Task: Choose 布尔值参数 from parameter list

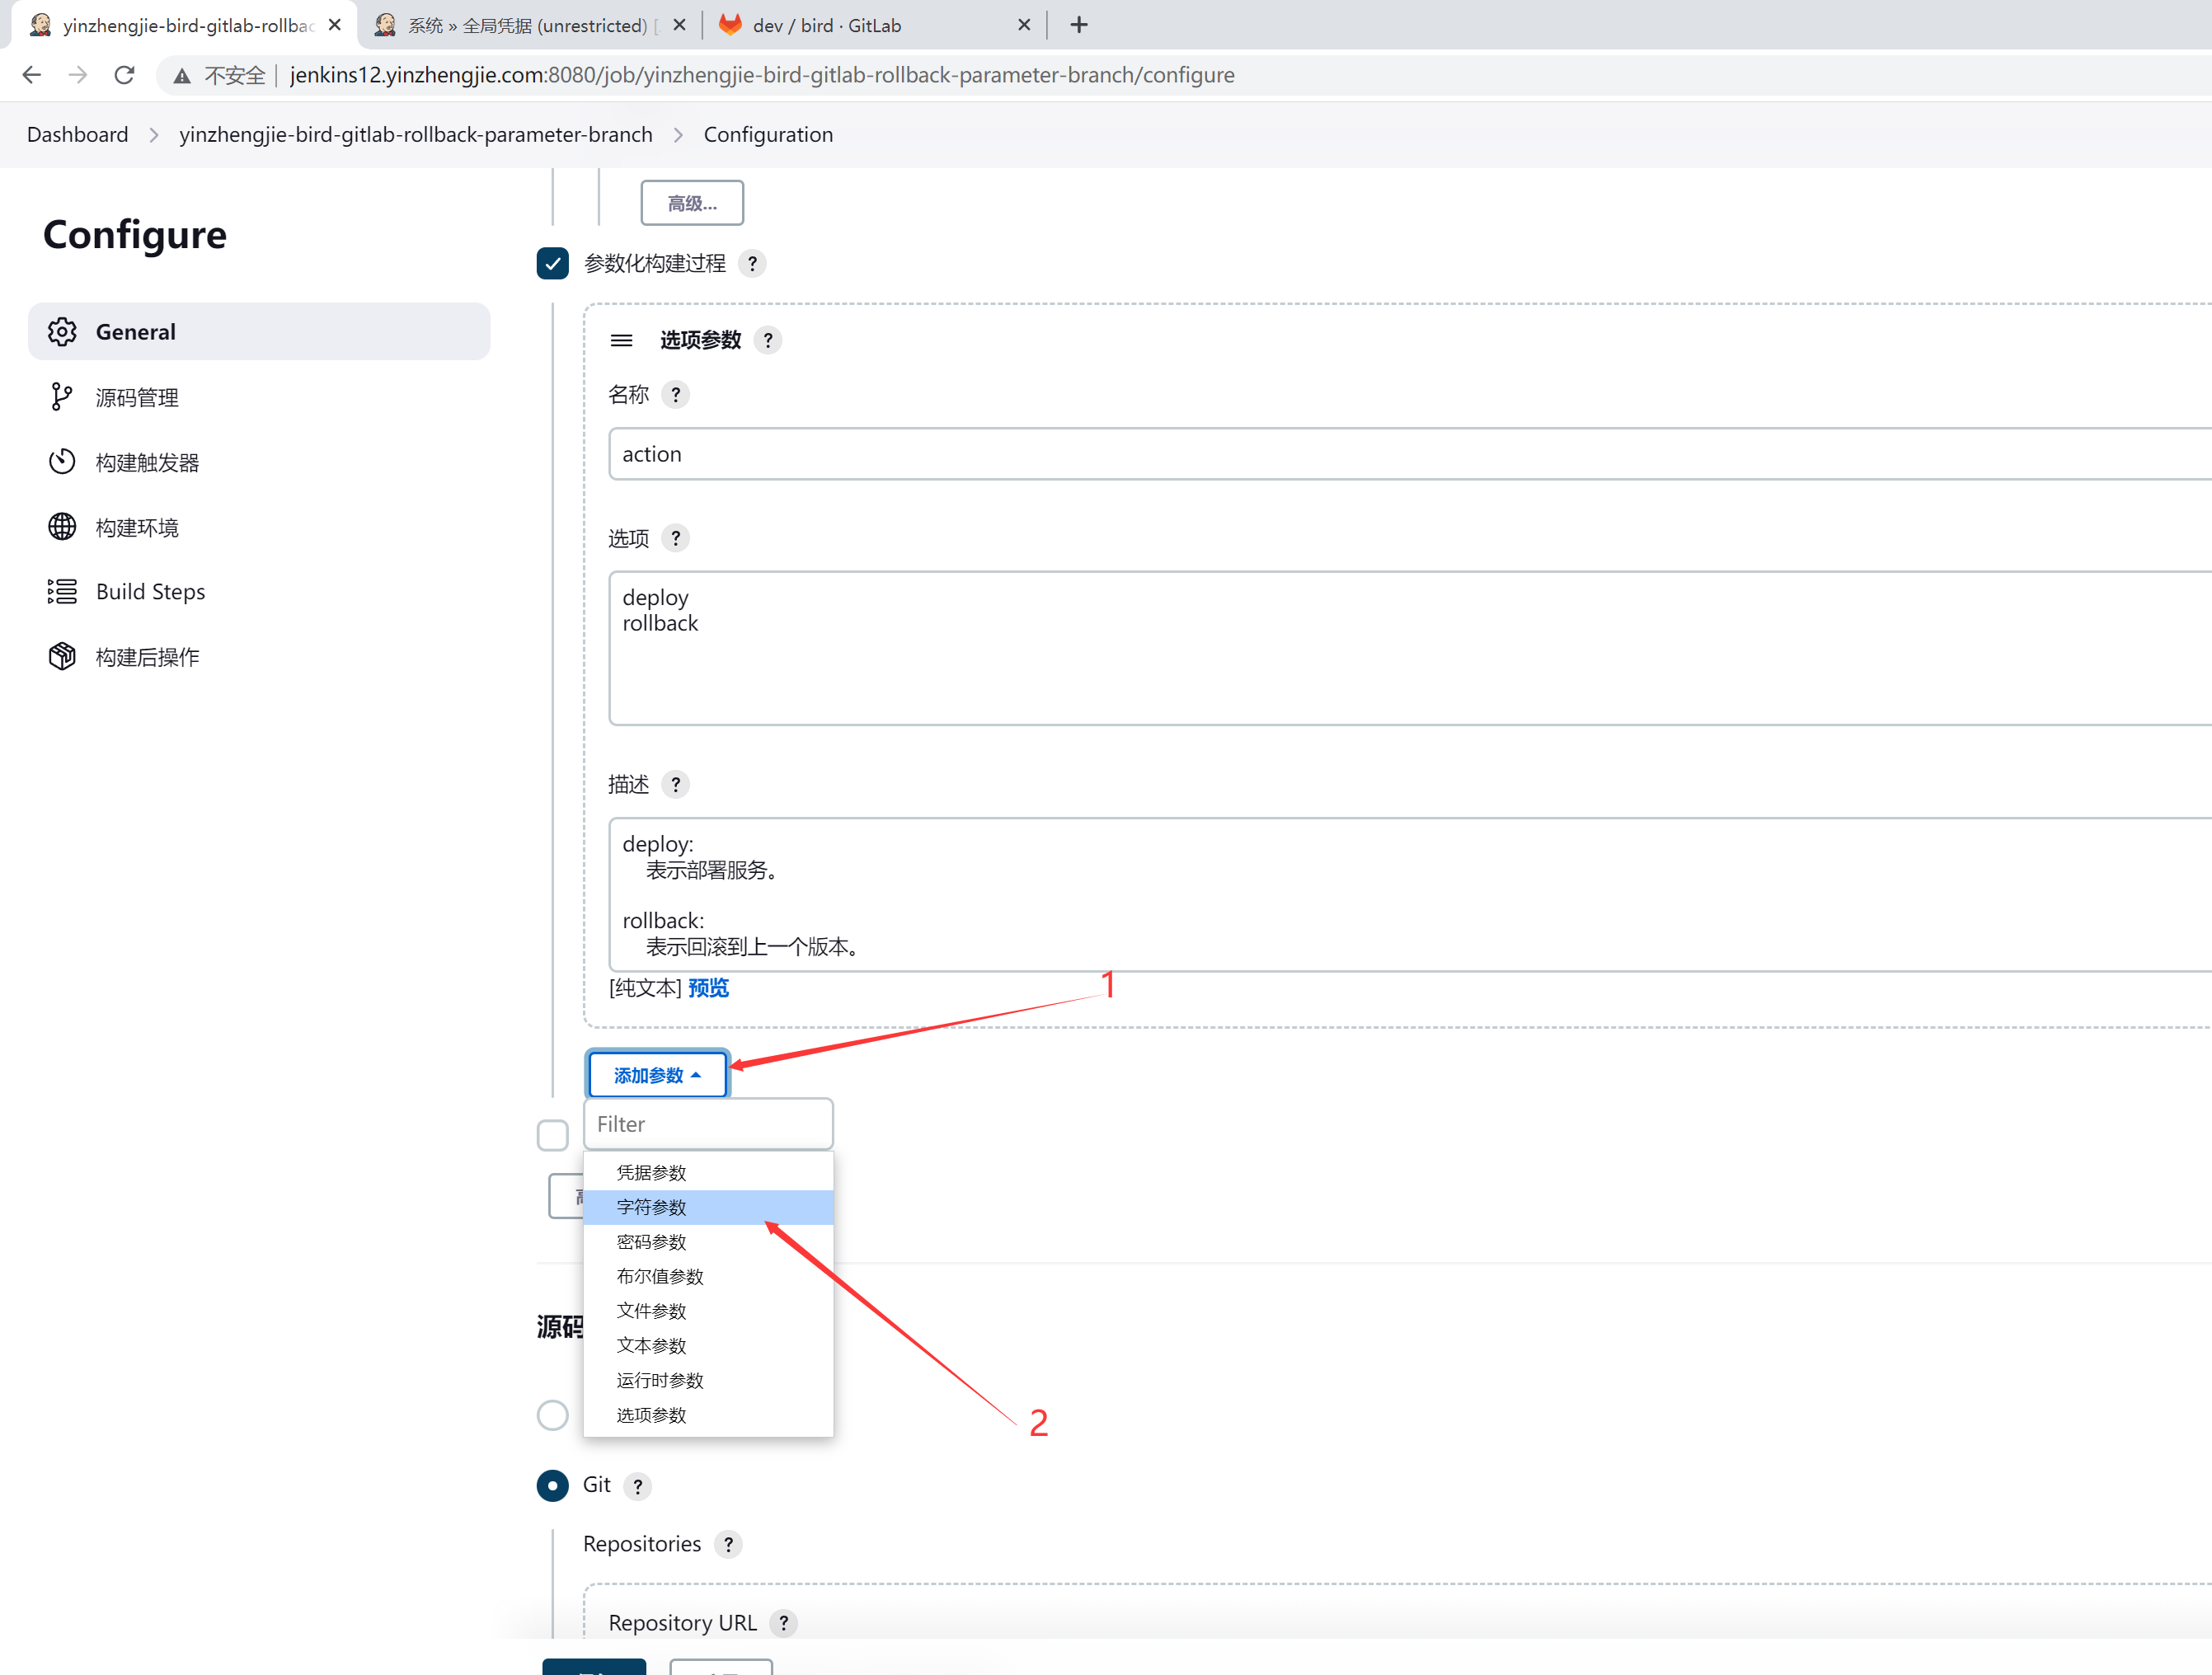Action: [x=660, y=1277]
